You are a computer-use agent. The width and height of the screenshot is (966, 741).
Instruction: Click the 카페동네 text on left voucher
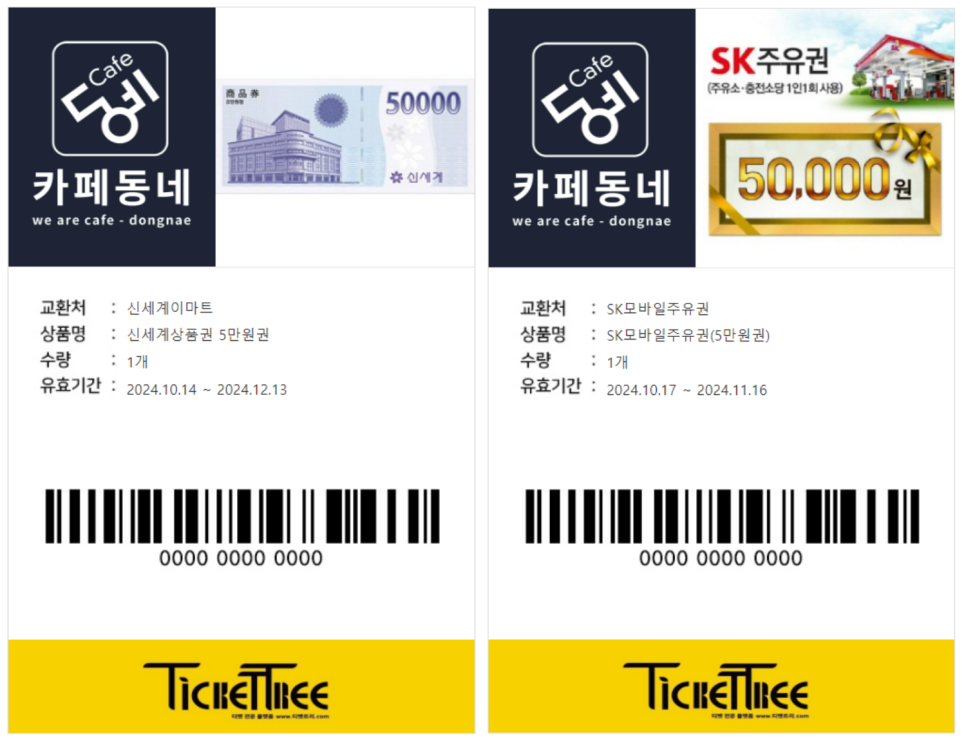(112, 188)
